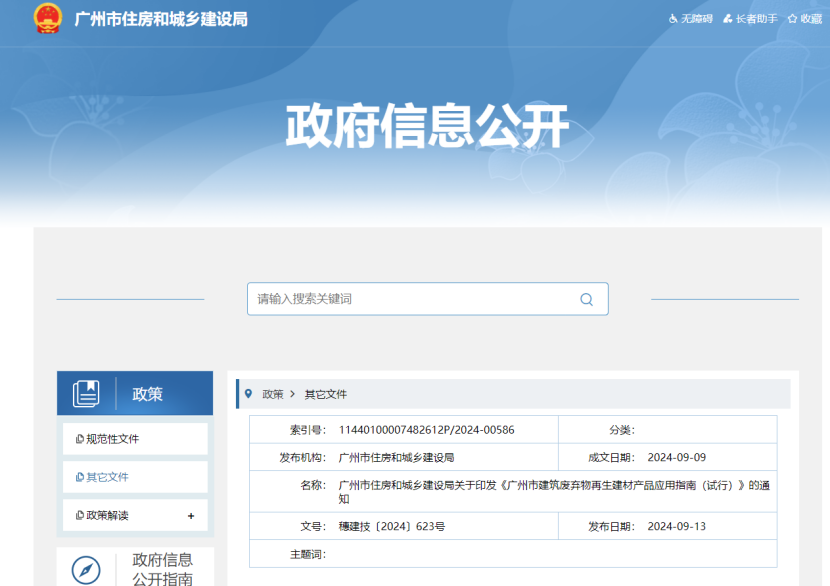Click the document icon beside 政策解读

click(79, 515)
